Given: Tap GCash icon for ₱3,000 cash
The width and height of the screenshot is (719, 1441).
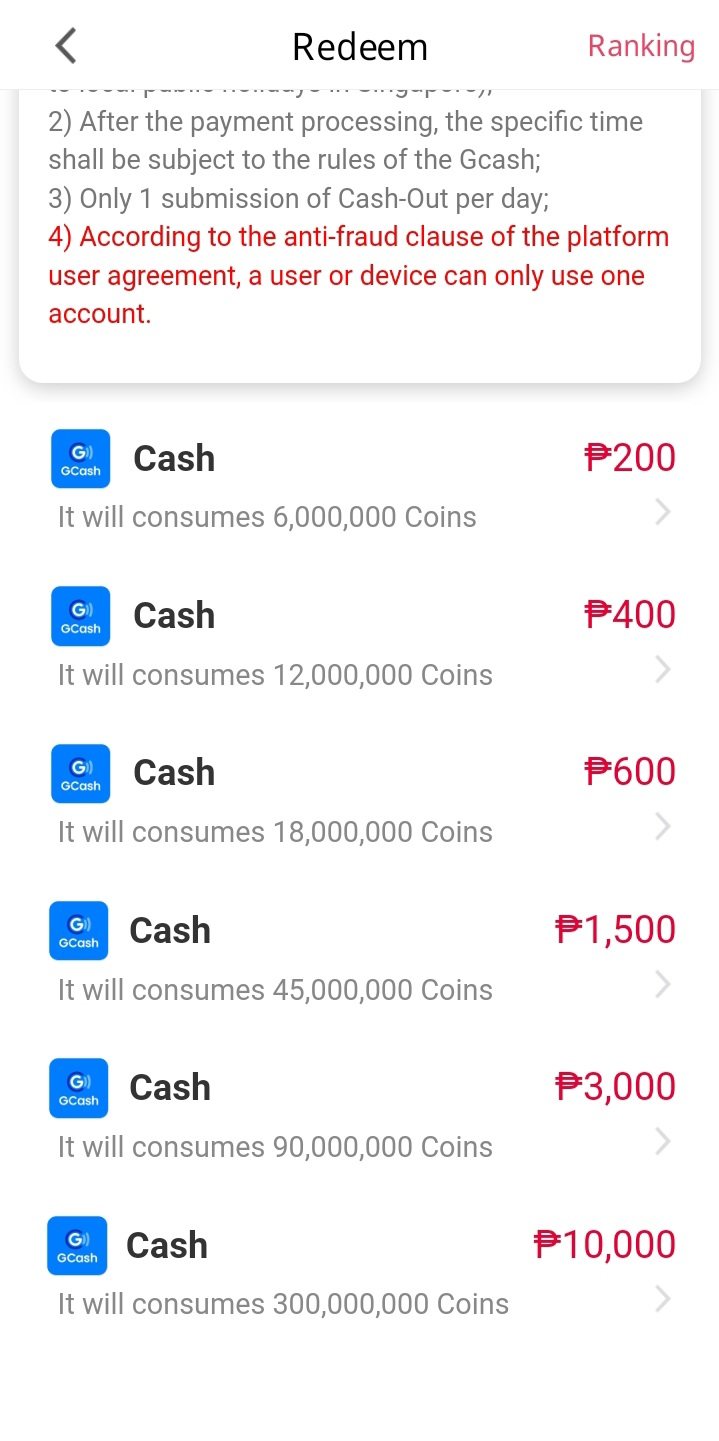Looking at the screenshot, I should 78,1088.
